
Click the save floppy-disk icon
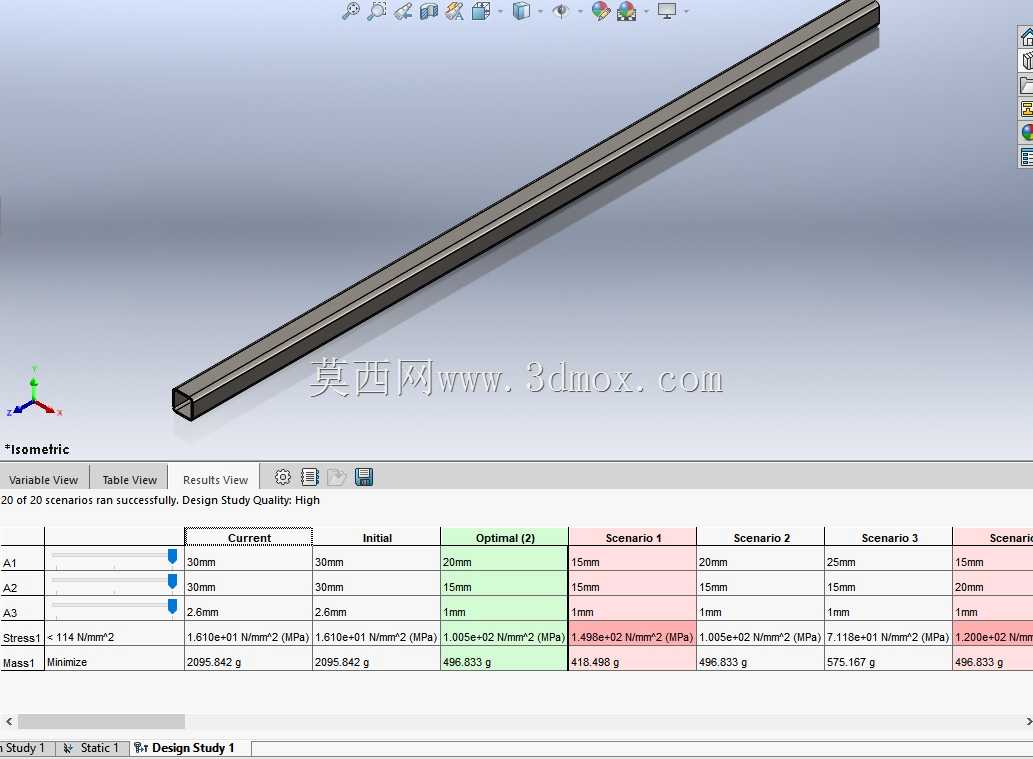coord(364,477)
